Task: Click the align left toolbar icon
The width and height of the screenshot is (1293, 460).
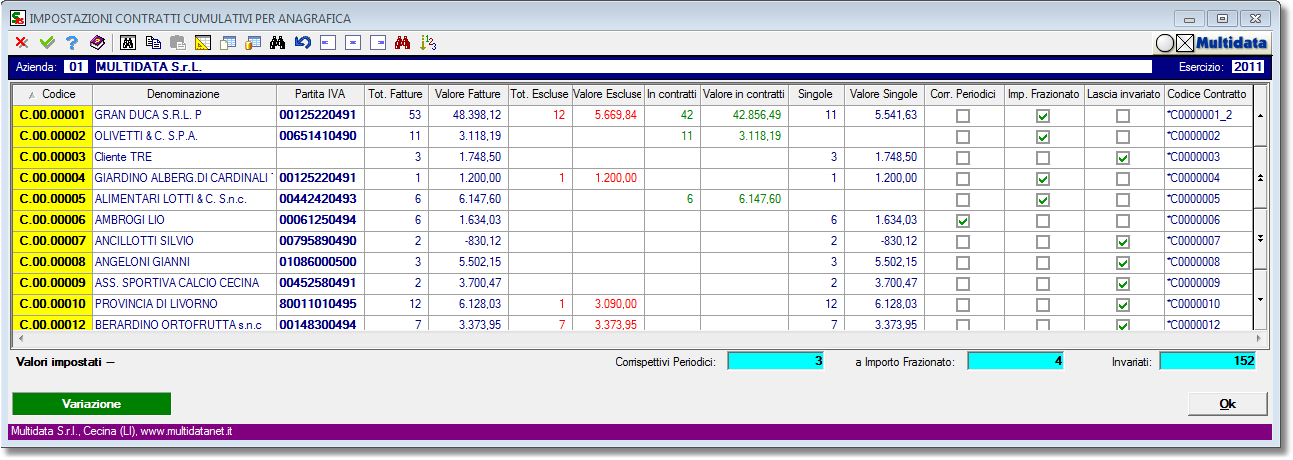Action: (328, 43)
